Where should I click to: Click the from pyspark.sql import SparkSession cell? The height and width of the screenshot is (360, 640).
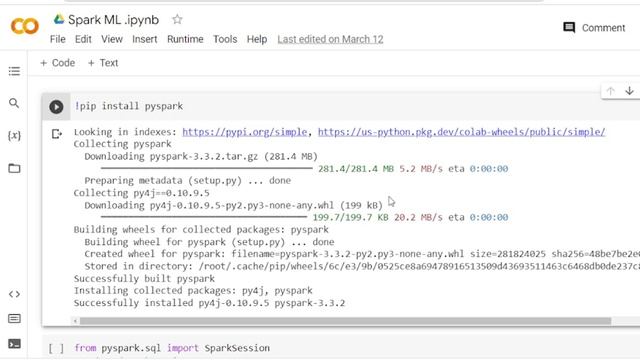172,348
